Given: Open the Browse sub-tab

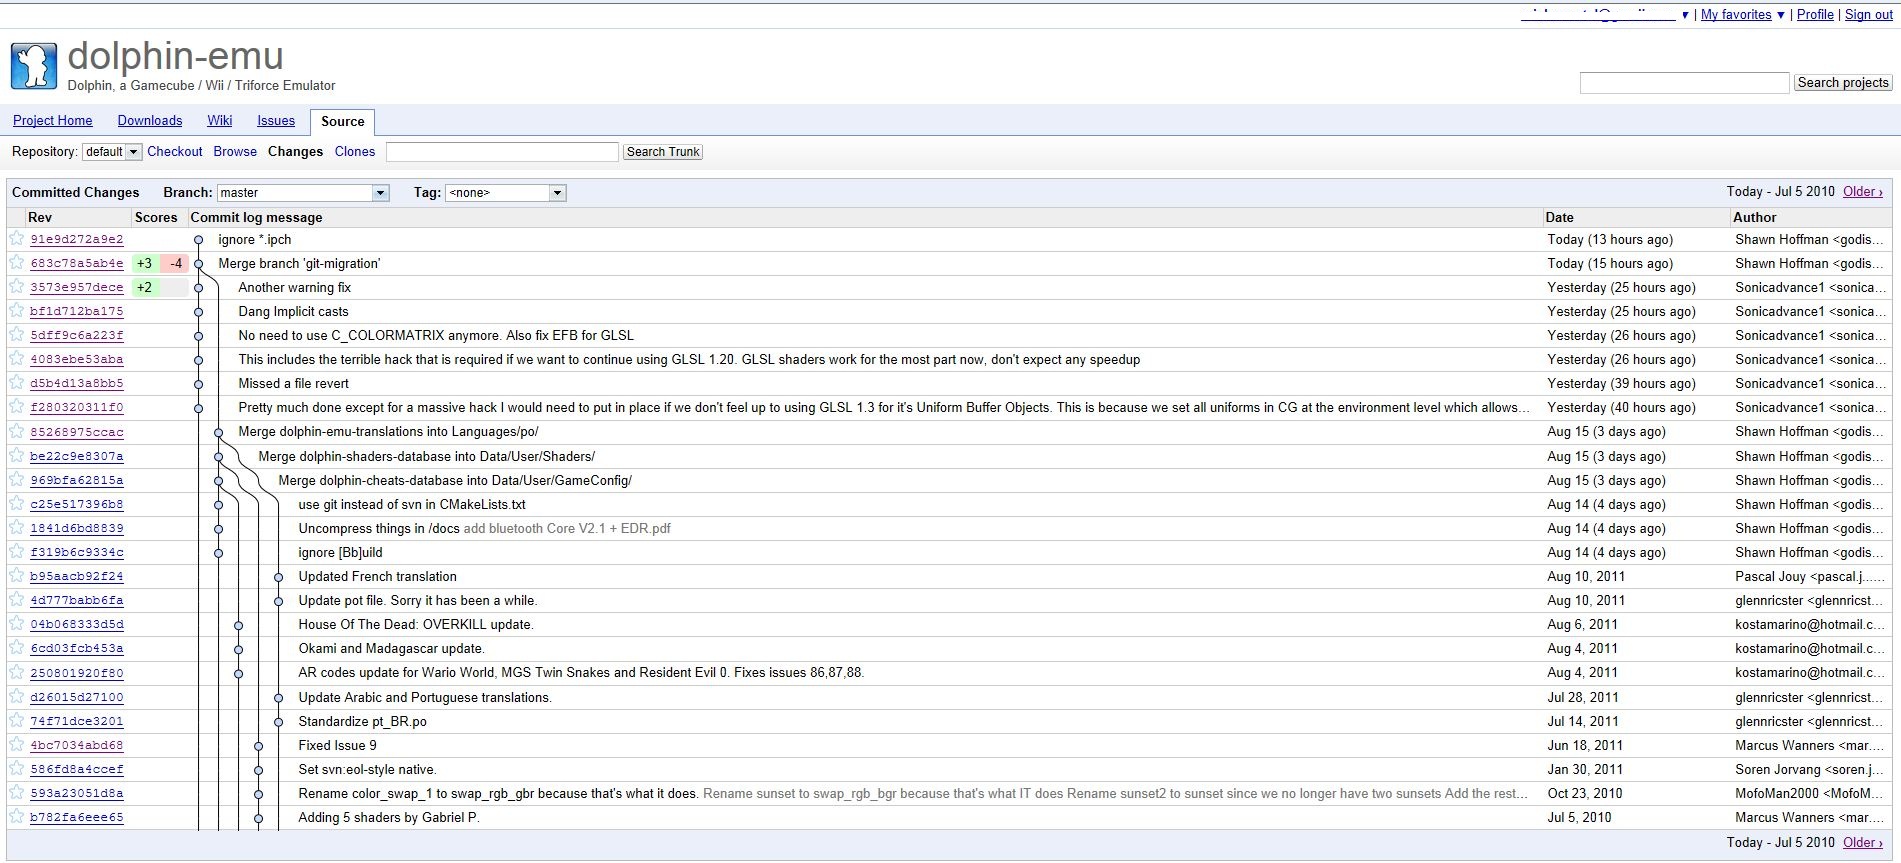Looking at the screenshot, I should tap(235, 152).
